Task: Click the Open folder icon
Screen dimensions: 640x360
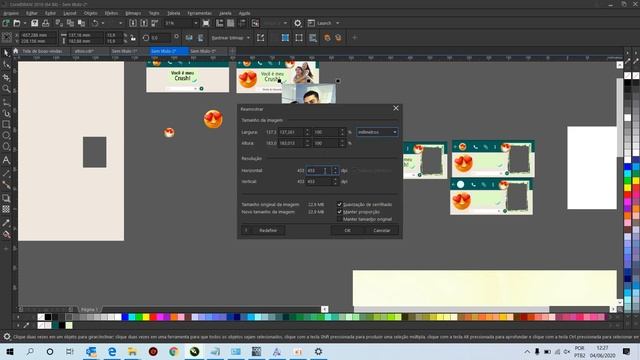Action: click(17, 23)
